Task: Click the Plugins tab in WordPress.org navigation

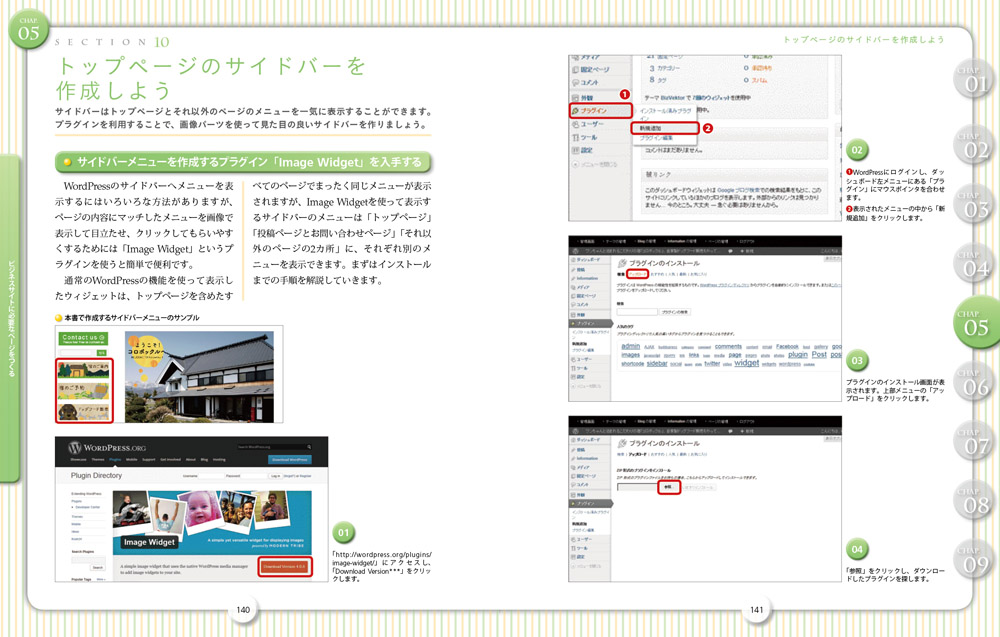Action: pyautogui.click(x=115, y=460)
